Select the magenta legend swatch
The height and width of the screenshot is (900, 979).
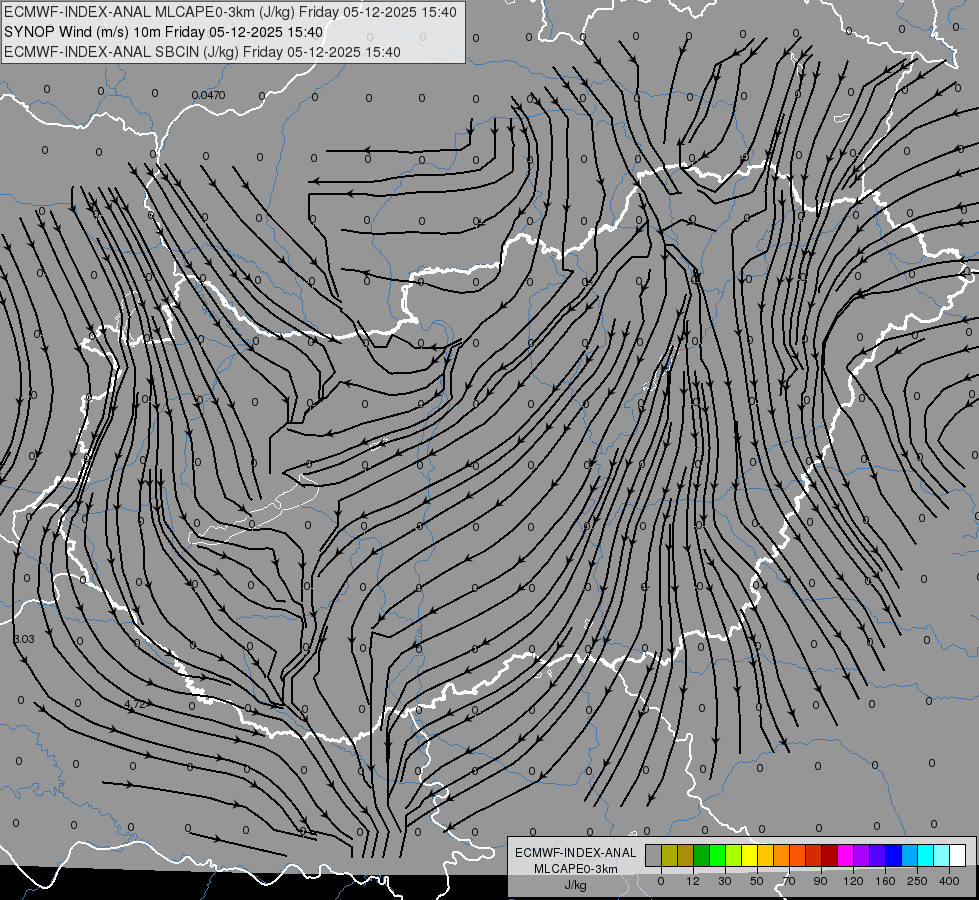846,855
